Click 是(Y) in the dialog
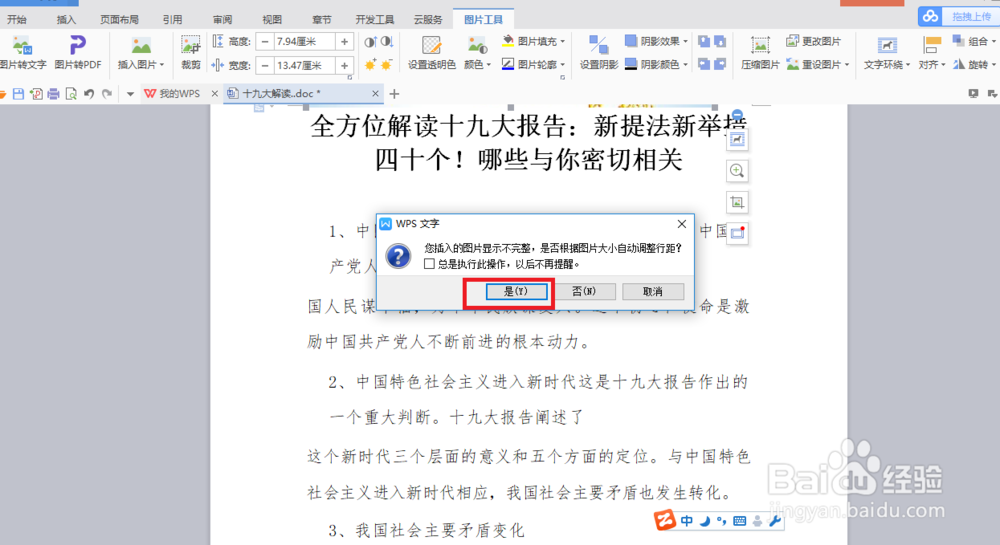This screenshot has height=545, width=1000. (516, 291)
